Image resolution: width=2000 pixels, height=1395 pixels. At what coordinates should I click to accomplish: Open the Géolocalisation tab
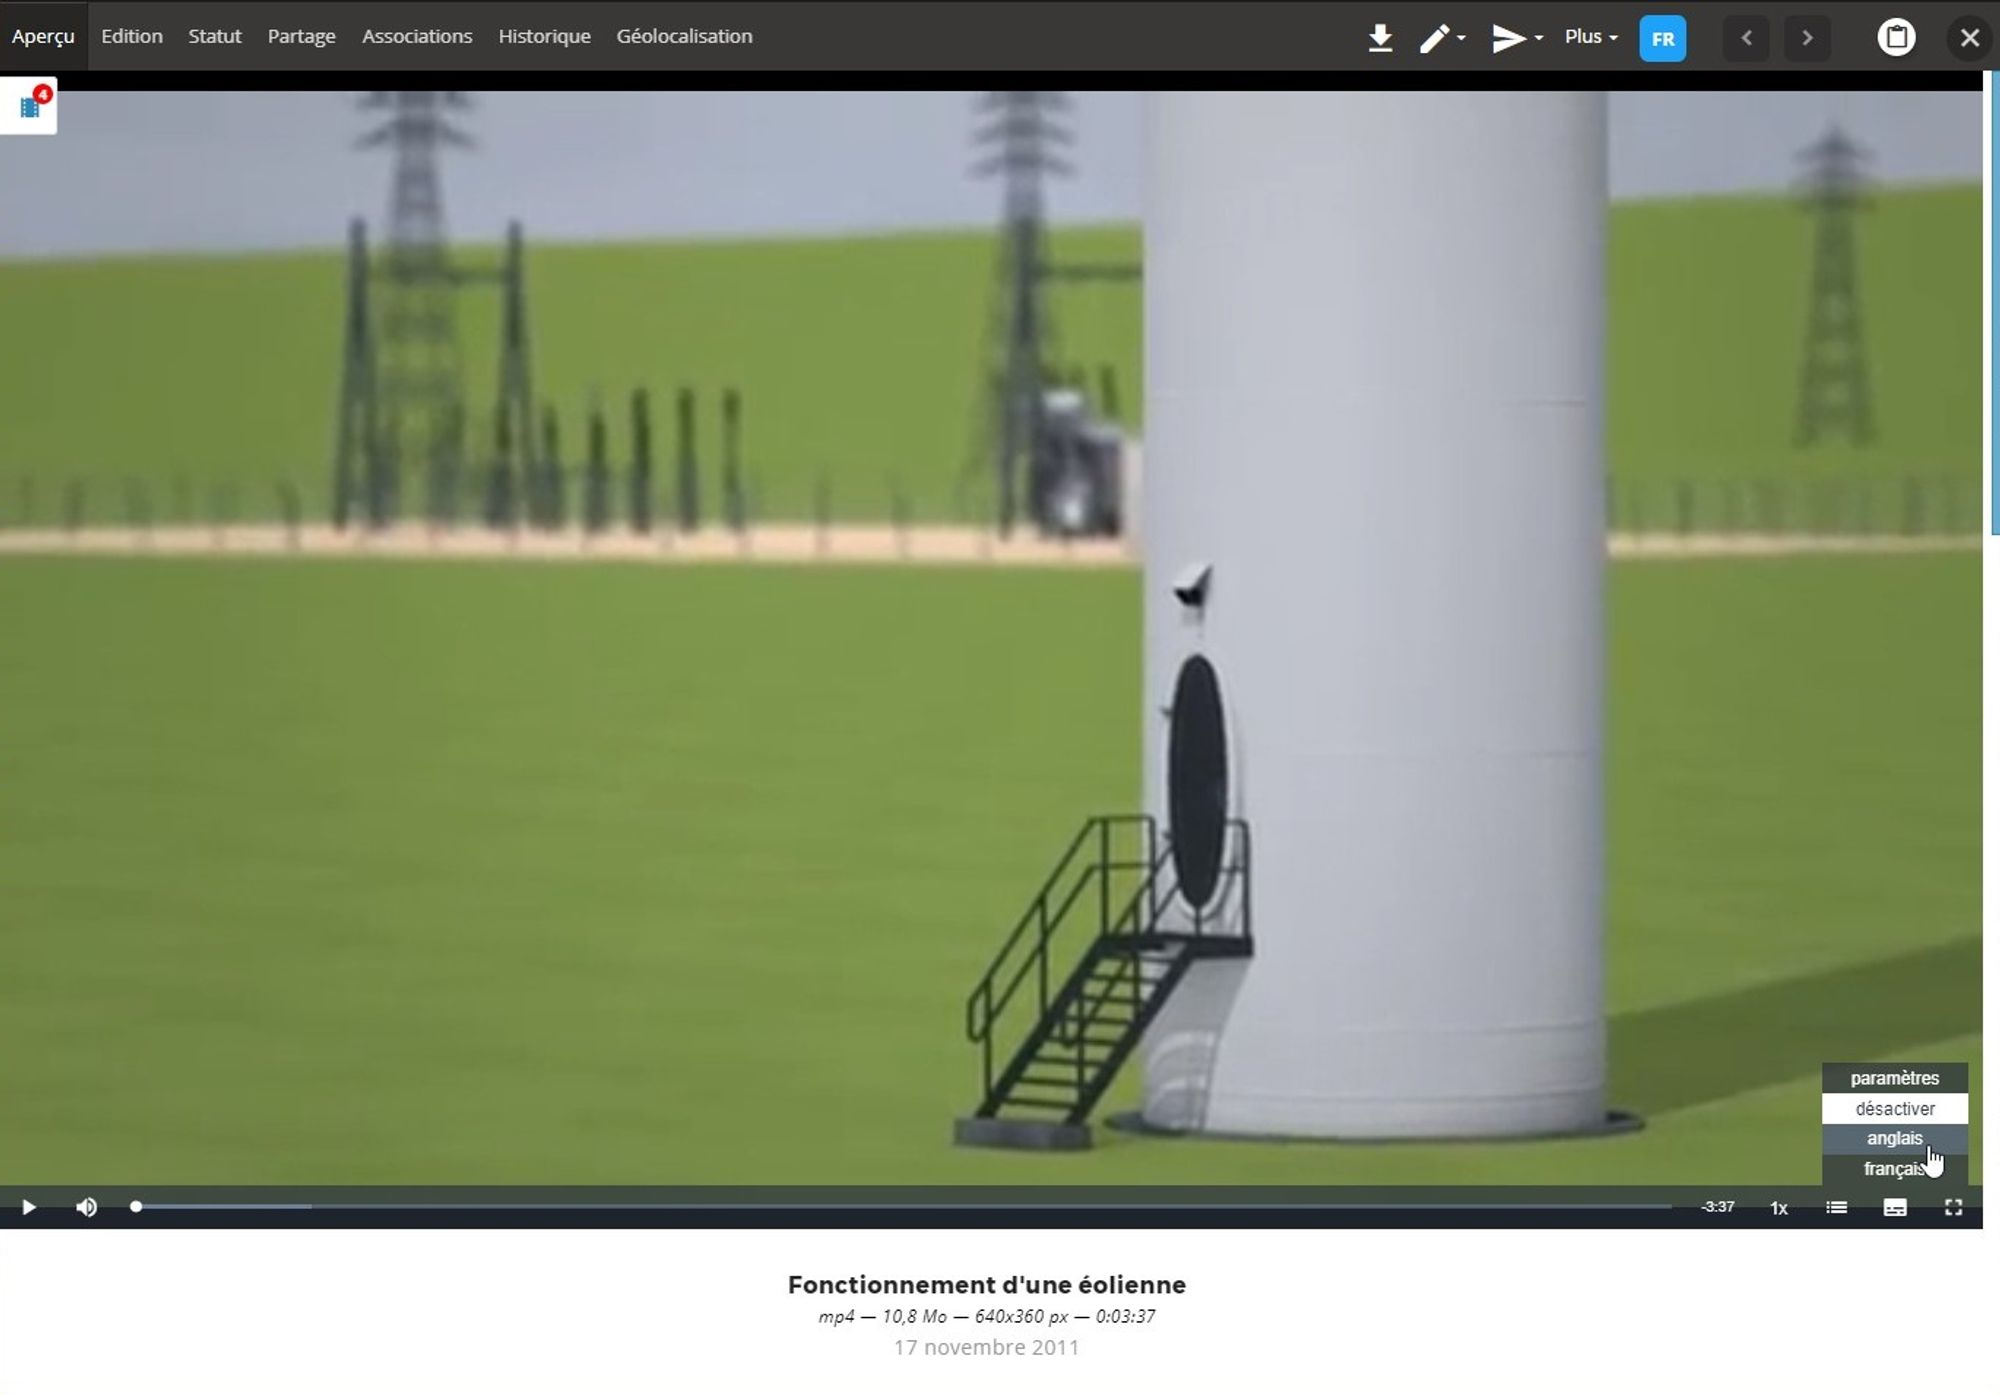click(685, 36)
